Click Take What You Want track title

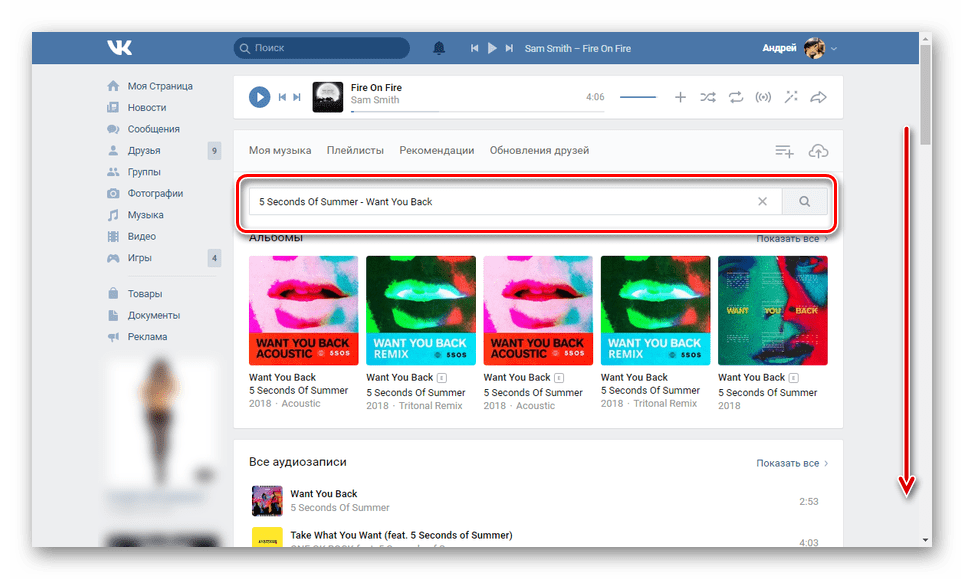401,535
